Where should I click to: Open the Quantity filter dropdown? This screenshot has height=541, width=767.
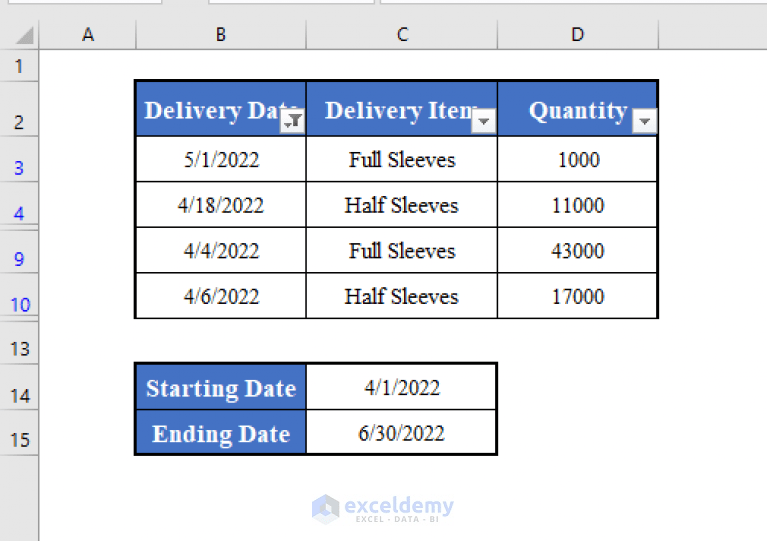click(644, 121)
